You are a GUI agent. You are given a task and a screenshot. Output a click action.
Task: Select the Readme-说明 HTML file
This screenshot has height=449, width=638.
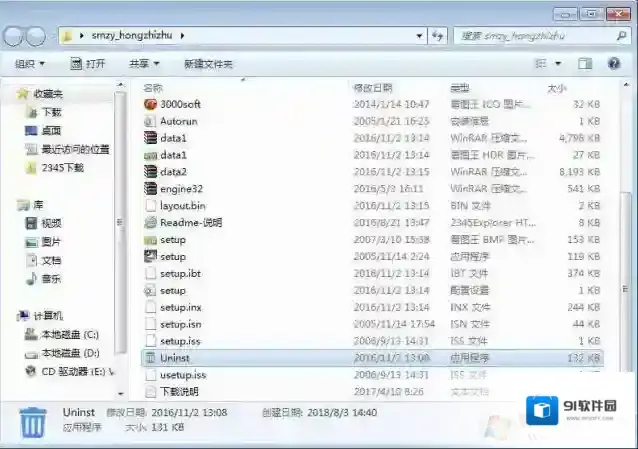coord(190,223)
